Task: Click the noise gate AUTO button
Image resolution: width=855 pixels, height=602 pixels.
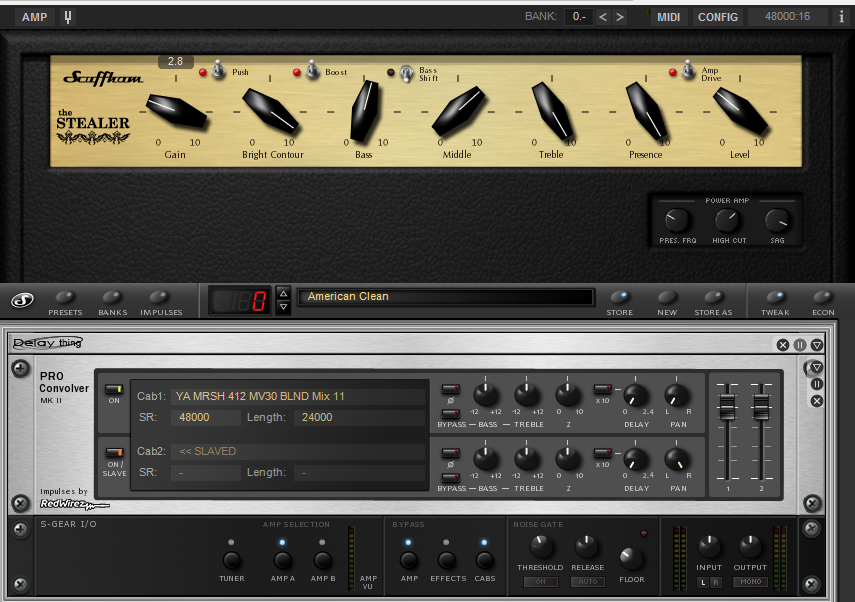Action: click(x=588, y=582)
